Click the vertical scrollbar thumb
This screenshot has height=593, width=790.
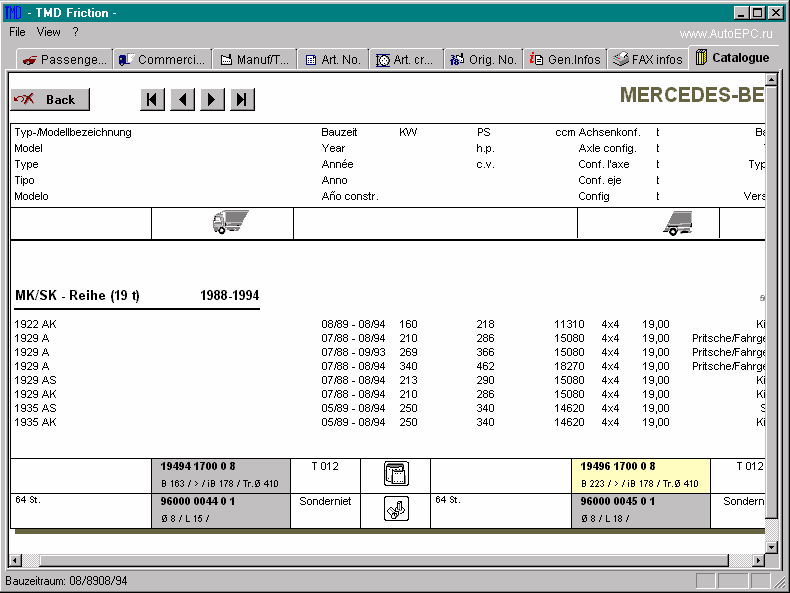[771, 301]
